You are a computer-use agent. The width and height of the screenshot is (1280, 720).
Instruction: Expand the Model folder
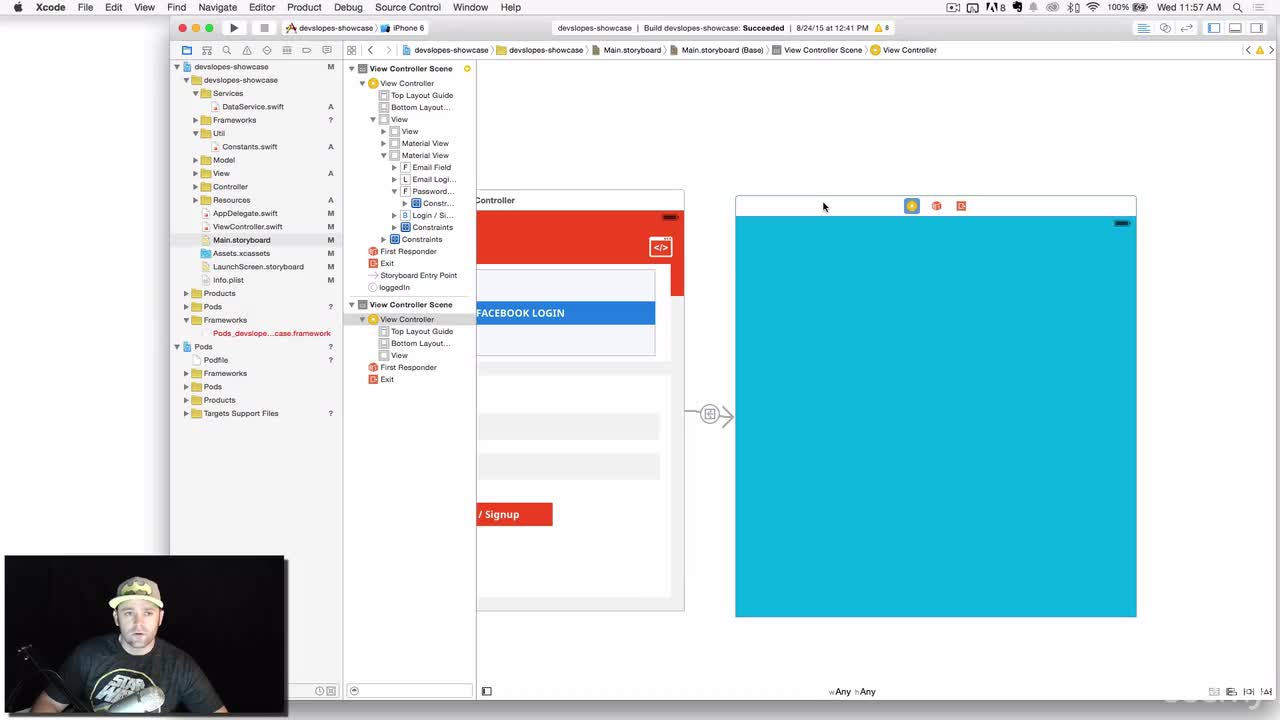(196, 160)
